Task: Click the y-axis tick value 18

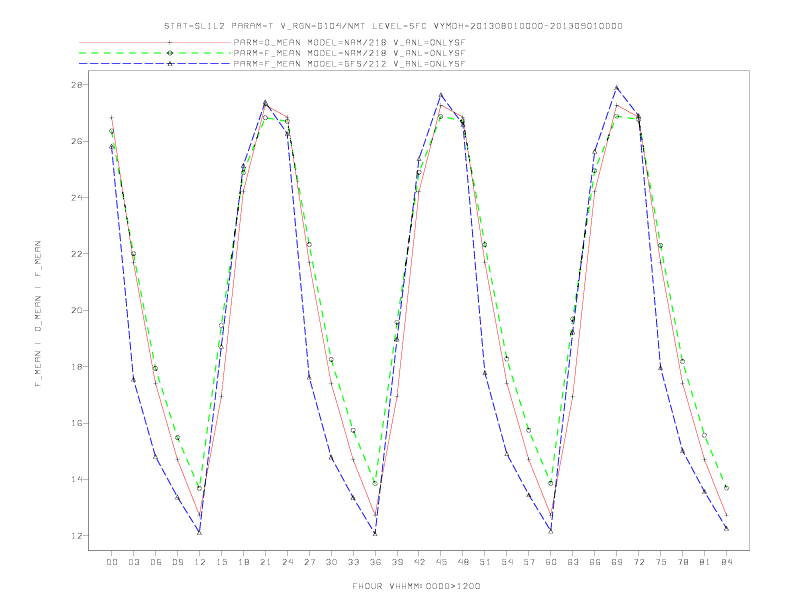Action: click(x=77, y=367)
